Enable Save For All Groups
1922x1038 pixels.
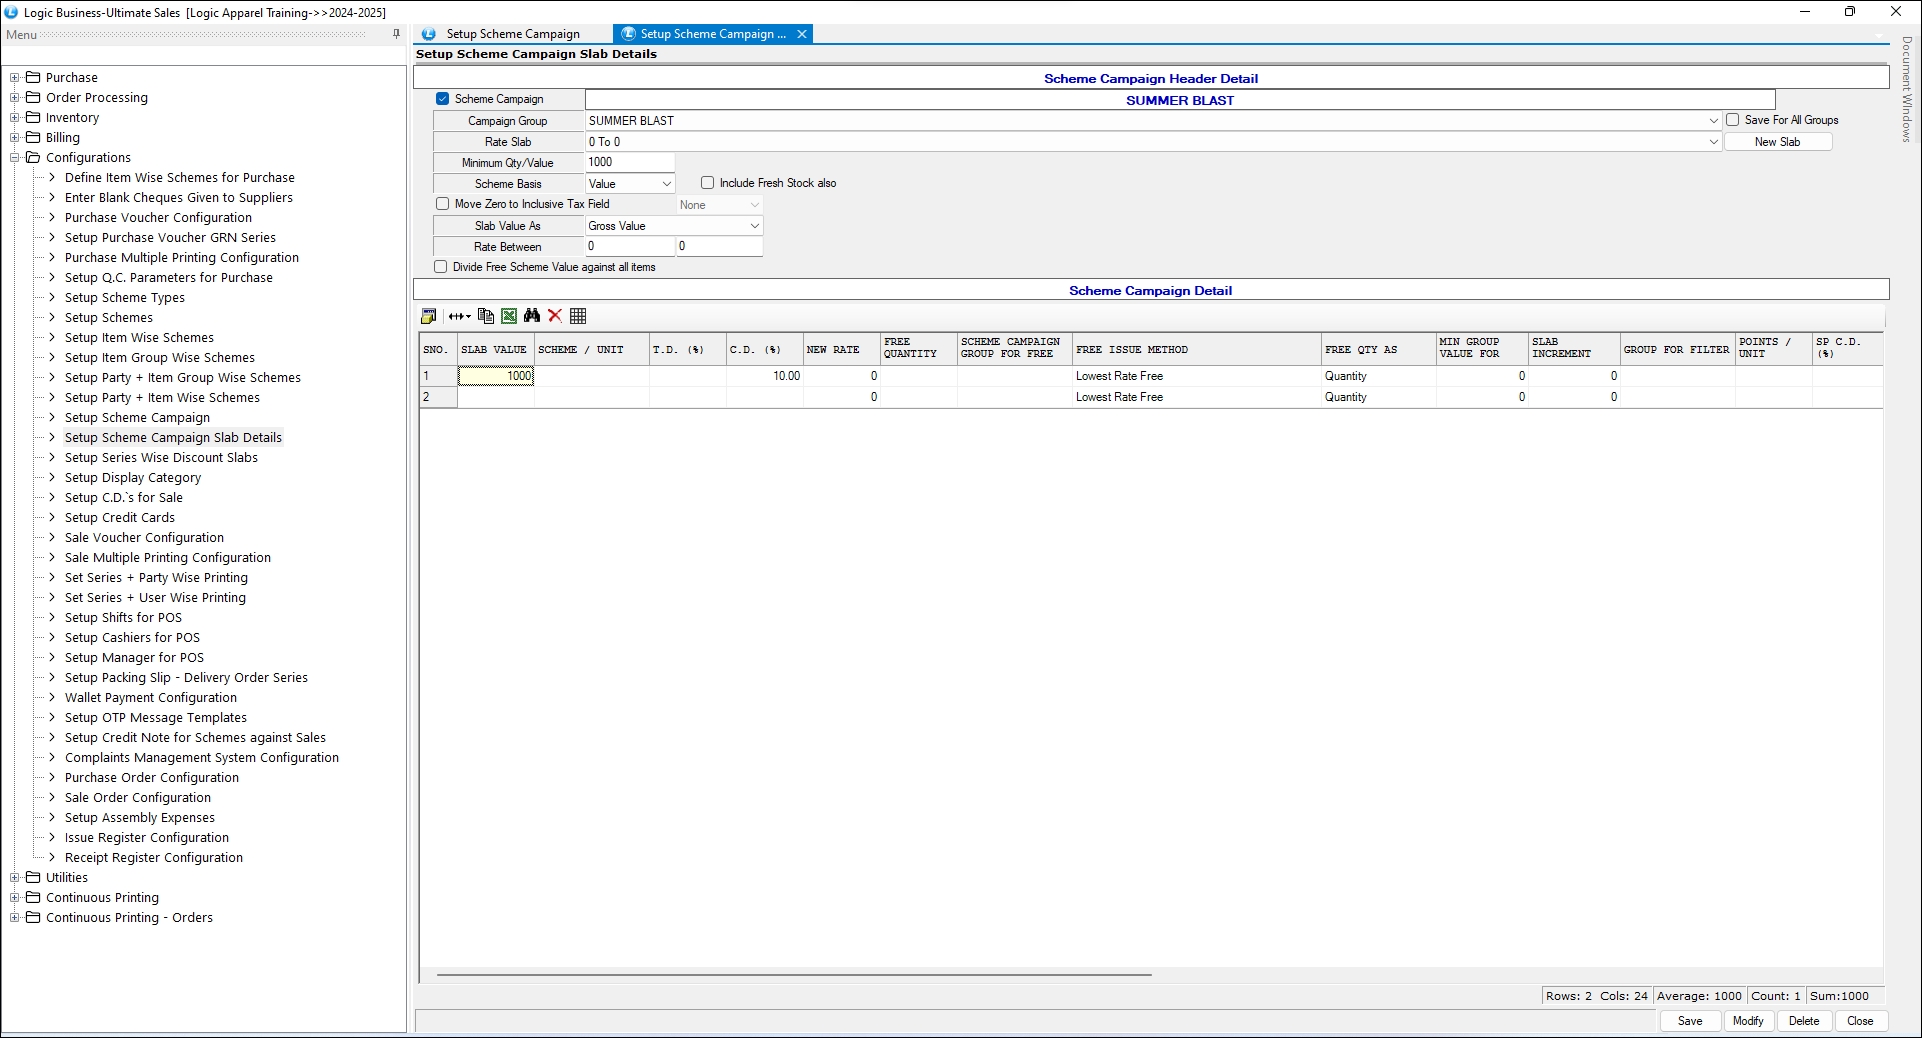click(1733, 120)
